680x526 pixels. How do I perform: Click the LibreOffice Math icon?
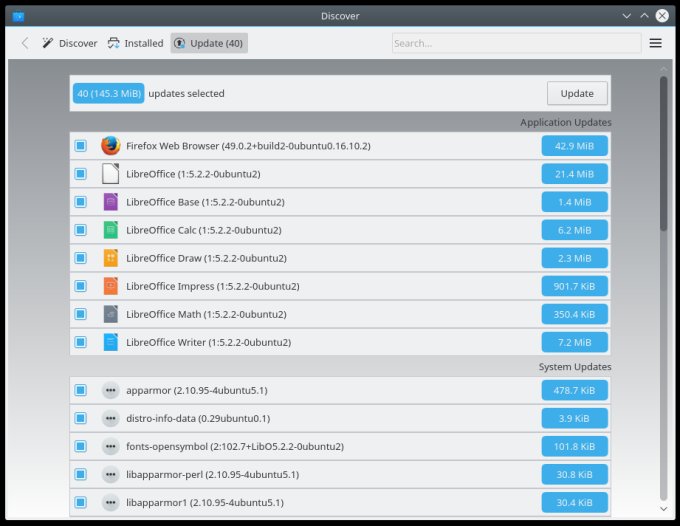[110, 314]
